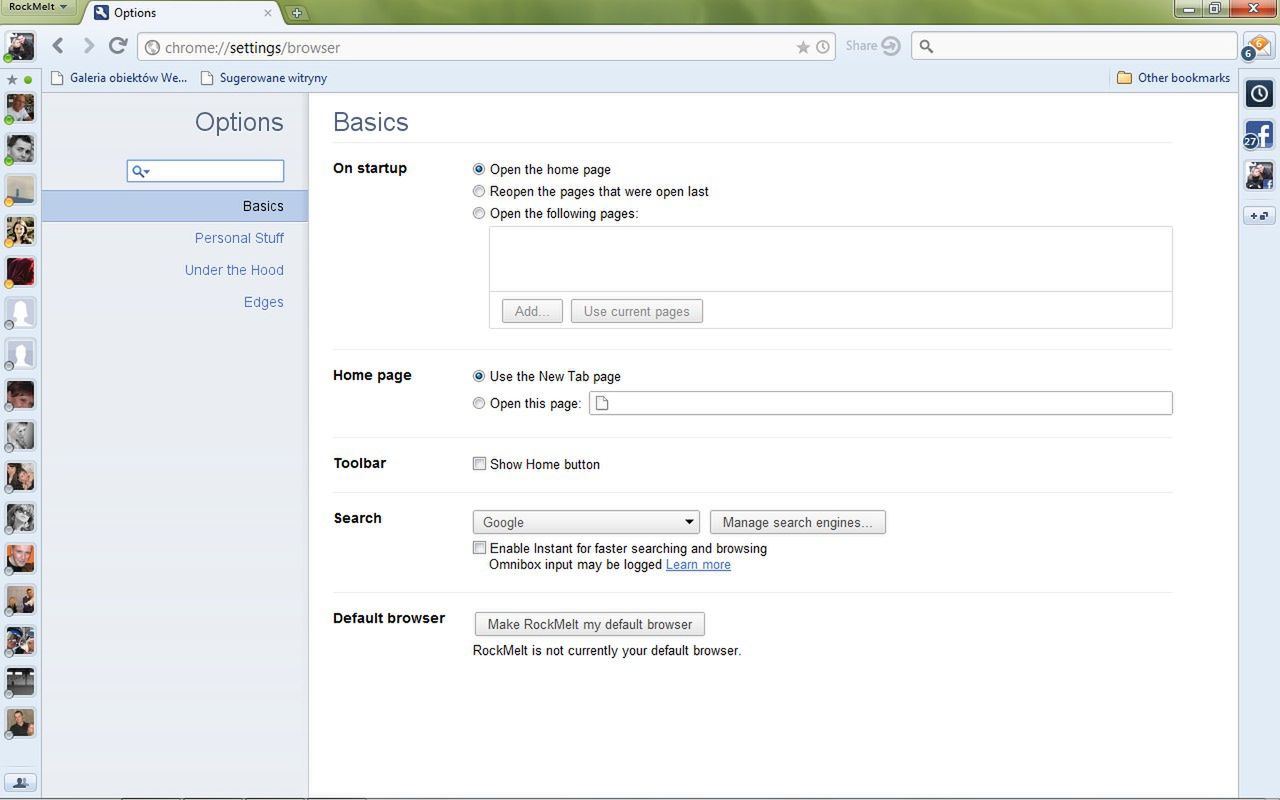Follow the Learn more link
1280x800 pixels.
(x=698, y=565)
